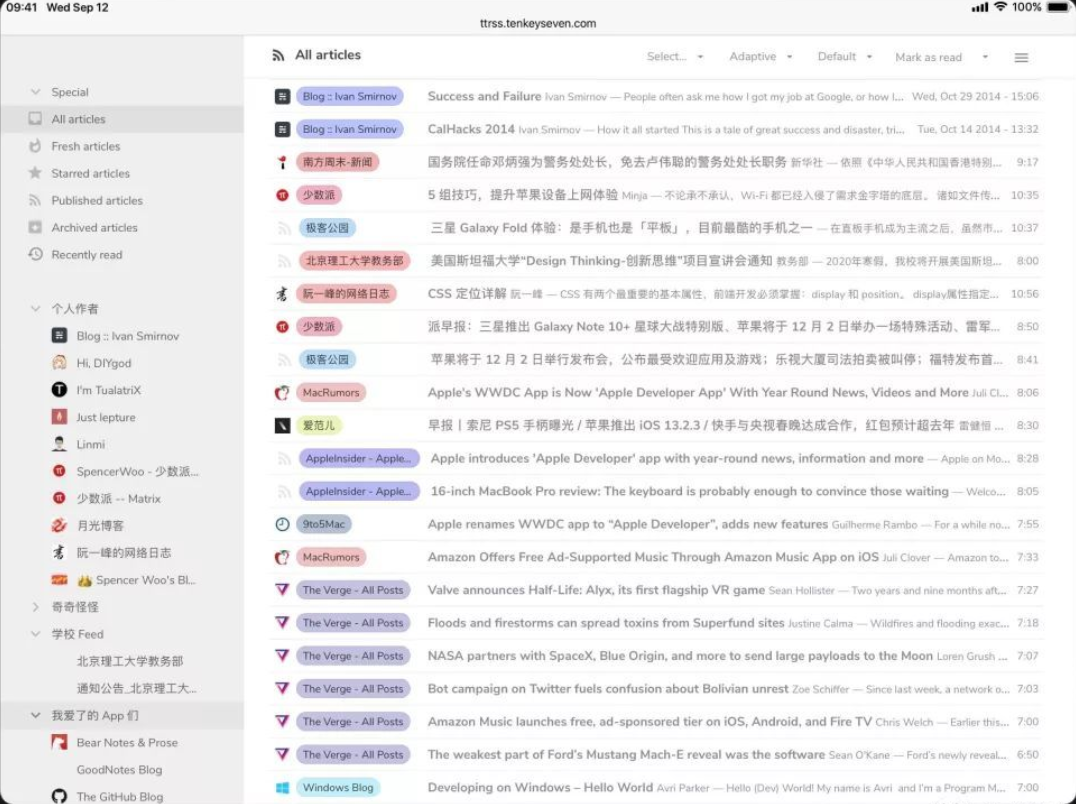
Task: Click the All articles sidebar icon
Action: (35, 119)
